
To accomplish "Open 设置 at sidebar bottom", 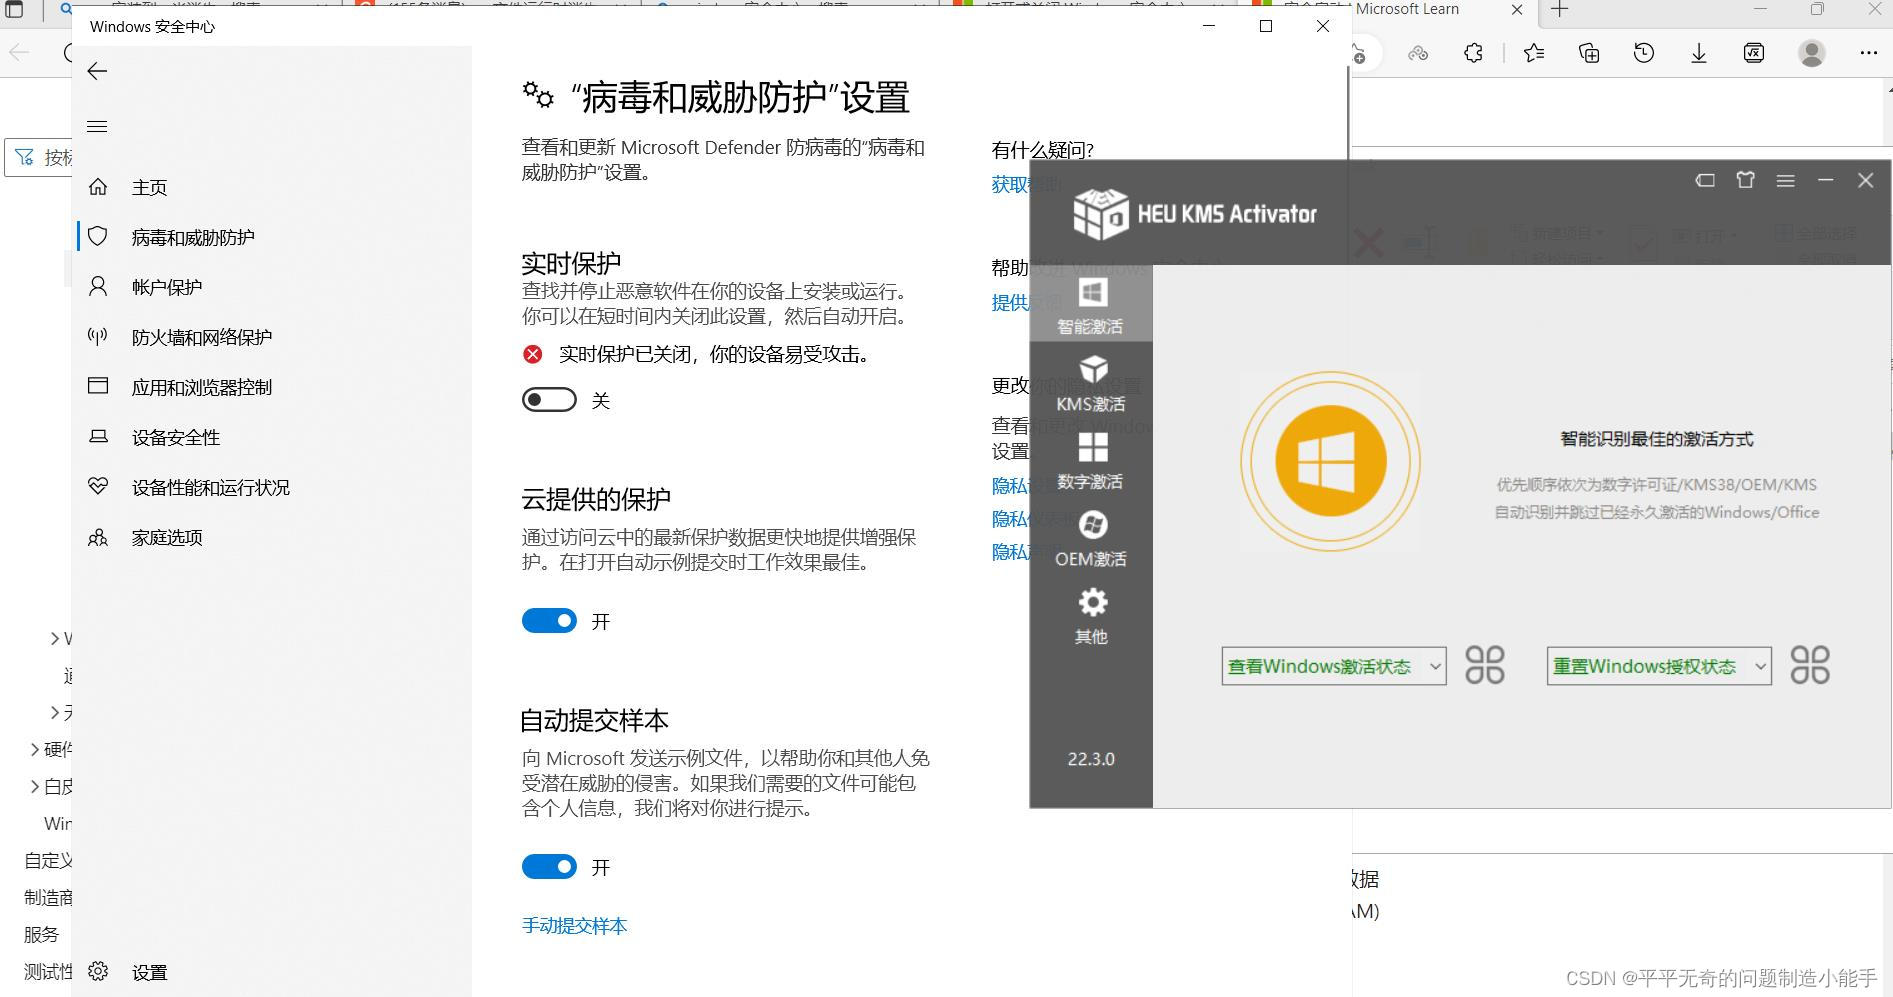I will (149, 972).
